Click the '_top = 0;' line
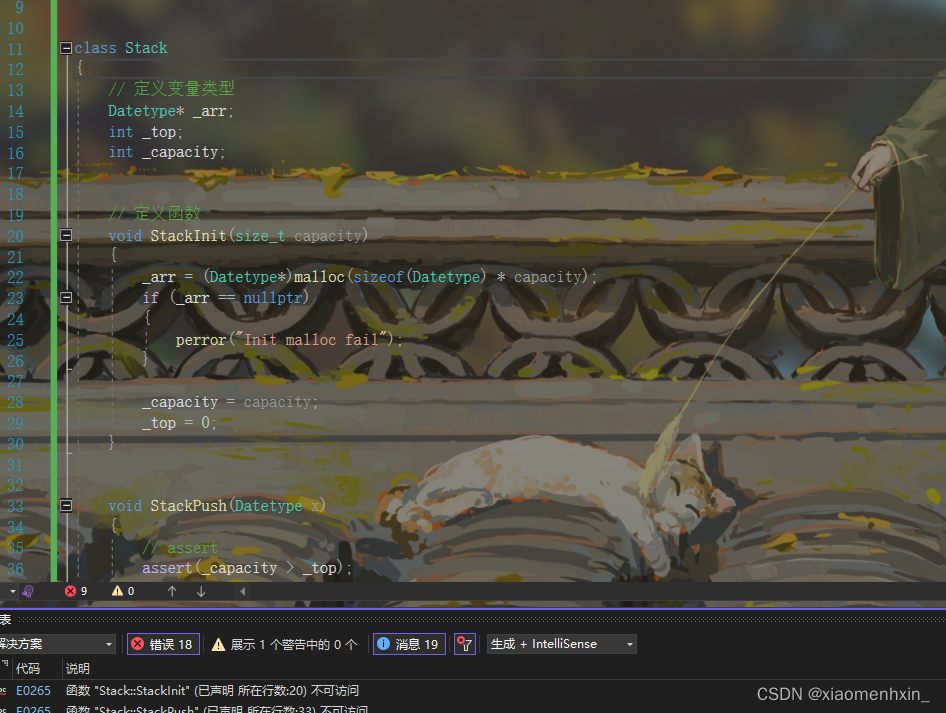Screen dimensions: 946x713 [179, 423]
